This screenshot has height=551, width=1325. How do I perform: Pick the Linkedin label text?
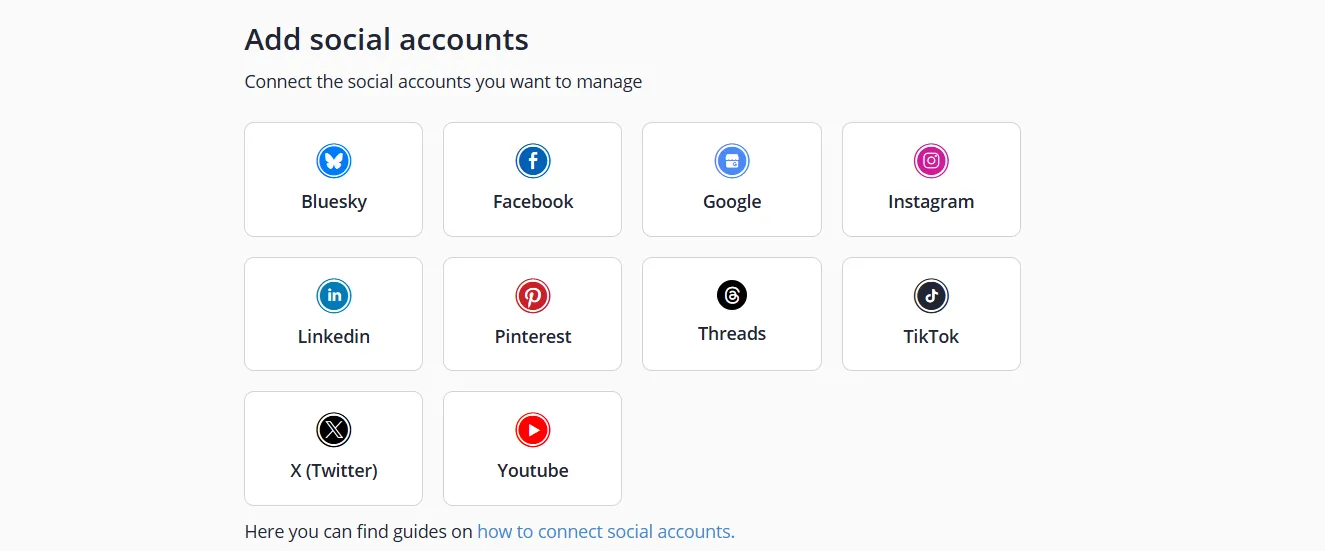[334, 336]
